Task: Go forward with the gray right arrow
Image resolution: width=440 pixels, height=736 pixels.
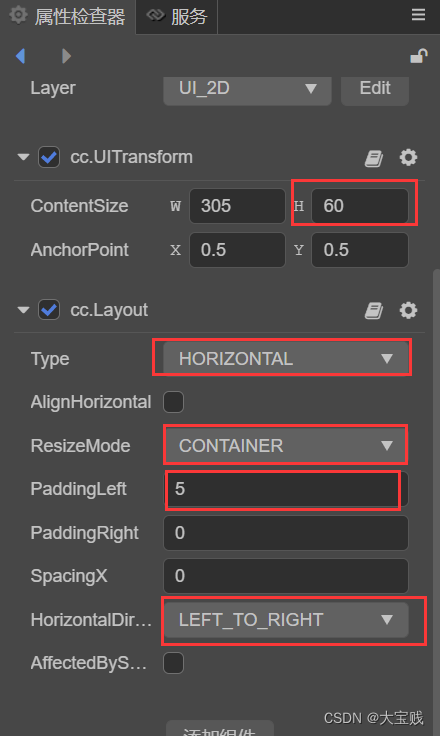Action: click(x=66, y=56)
